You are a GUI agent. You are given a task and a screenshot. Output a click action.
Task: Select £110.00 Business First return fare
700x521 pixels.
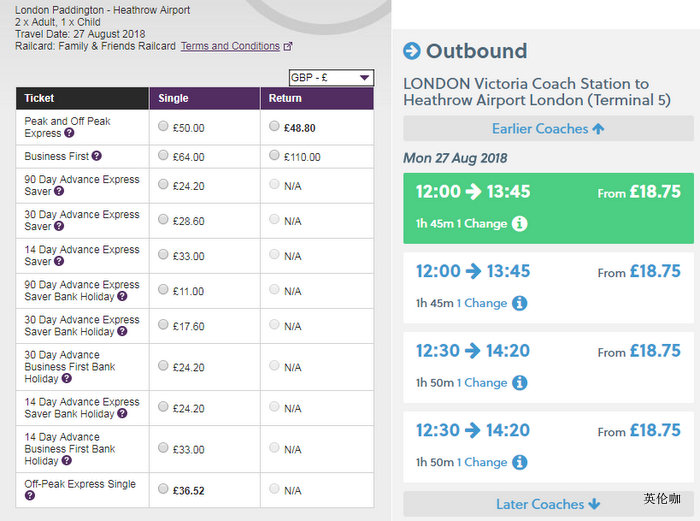[x=275, y=156]
